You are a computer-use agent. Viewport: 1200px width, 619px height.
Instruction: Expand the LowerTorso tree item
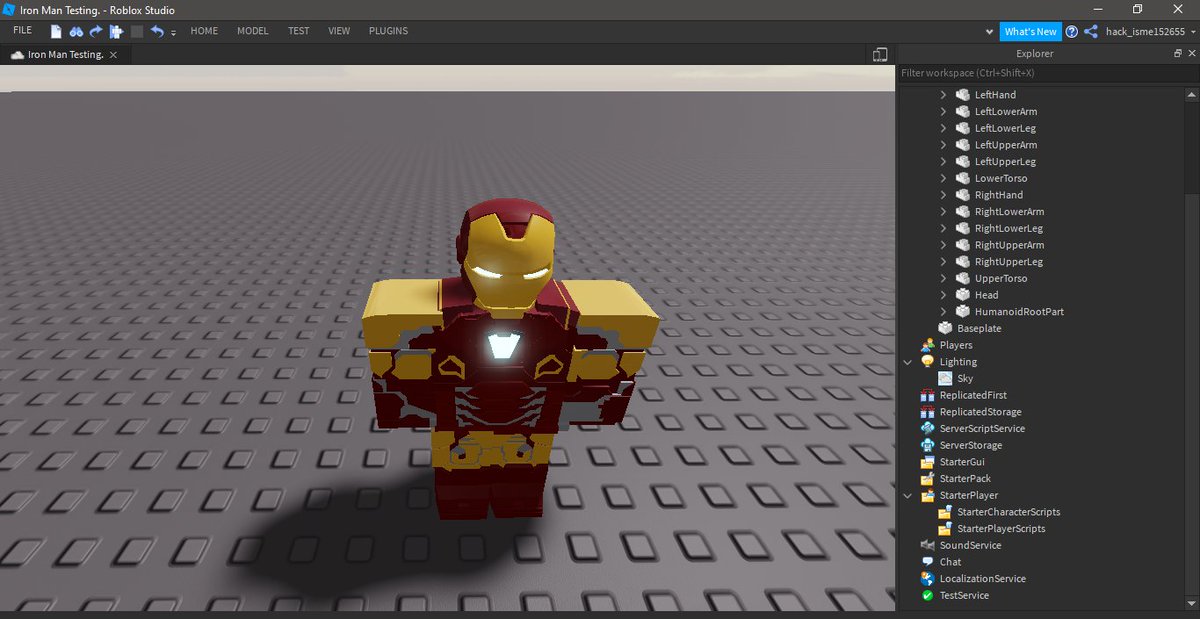pyautogui.click(x=943, y=178)
